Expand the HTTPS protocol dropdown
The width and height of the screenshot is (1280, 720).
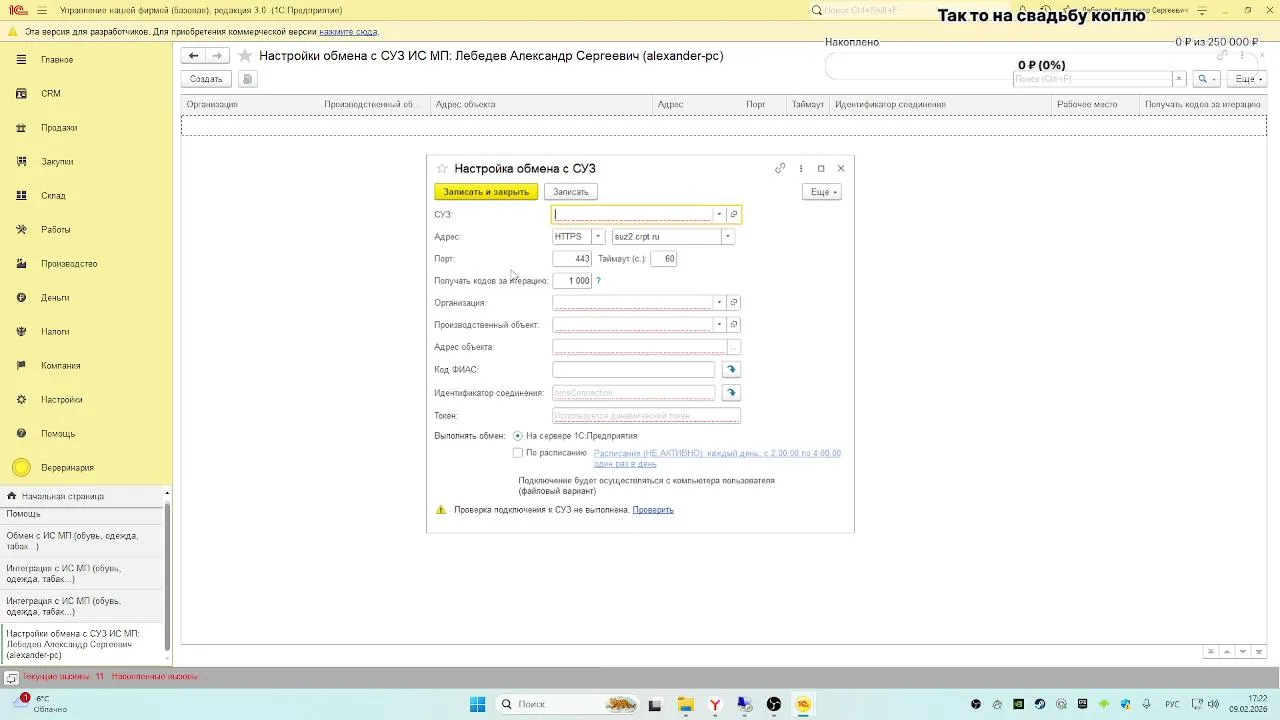[x=598, y=237]
